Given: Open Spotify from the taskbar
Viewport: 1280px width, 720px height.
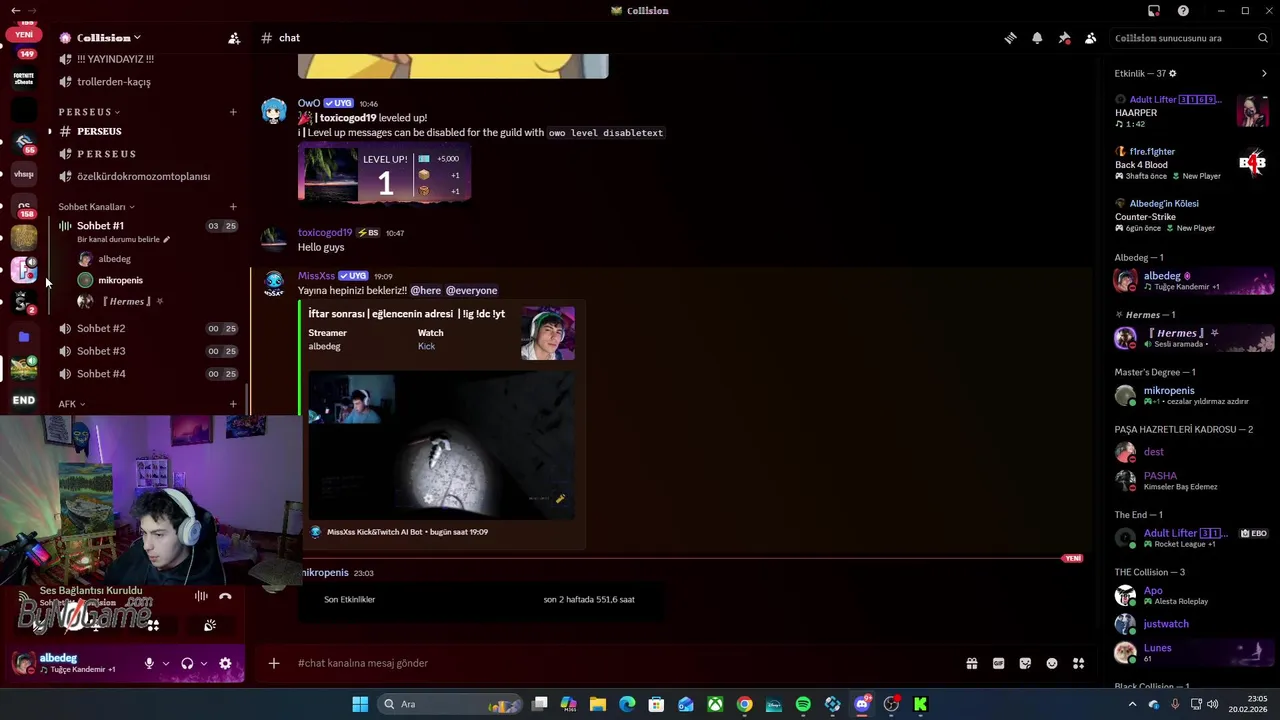Looking at the screenshot, I should pyautogui.click(x=803, y=704).
